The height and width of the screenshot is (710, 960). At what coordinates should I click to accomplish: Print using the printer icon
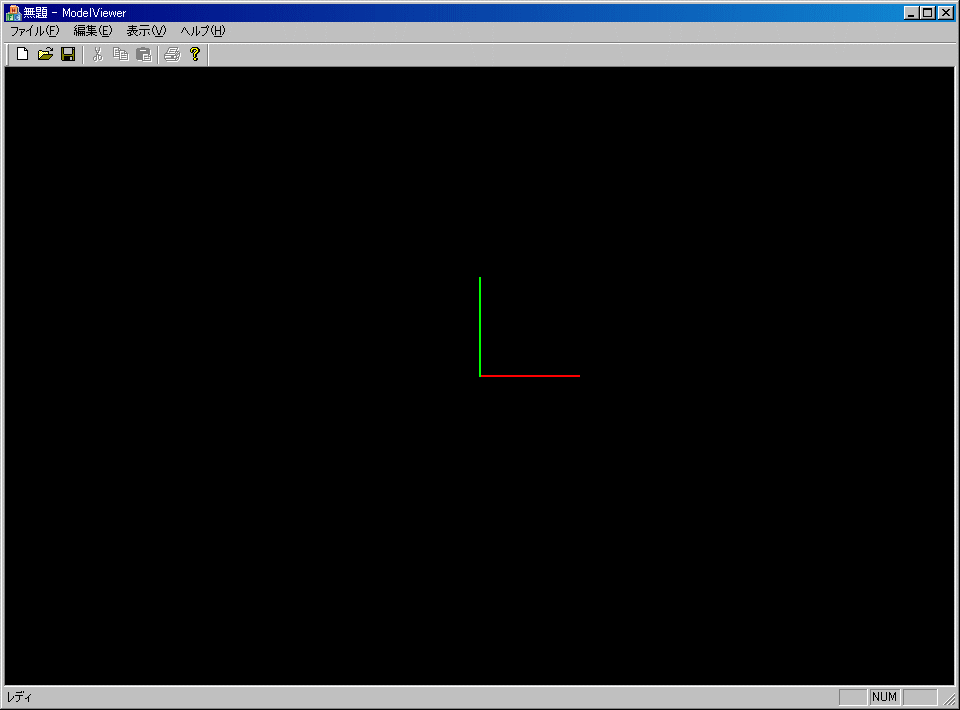tap(173, 54)
